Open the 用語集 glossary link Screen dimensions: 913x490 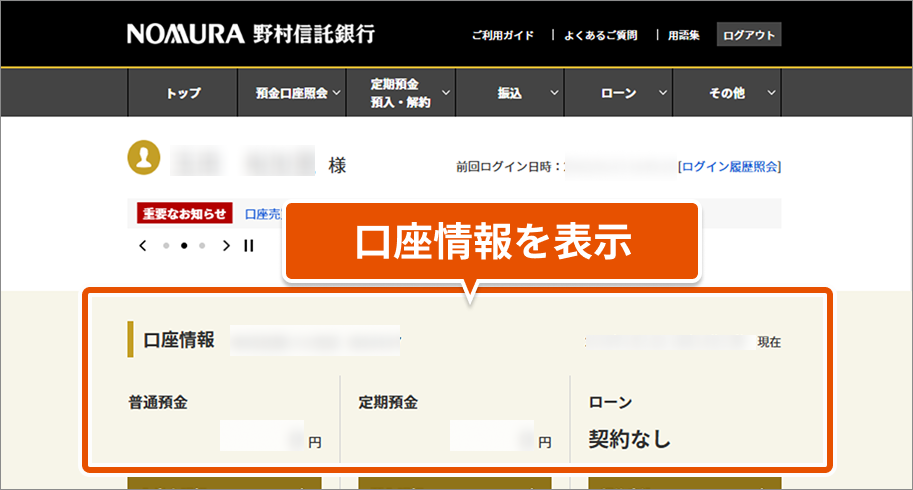[x=684, y=35]
